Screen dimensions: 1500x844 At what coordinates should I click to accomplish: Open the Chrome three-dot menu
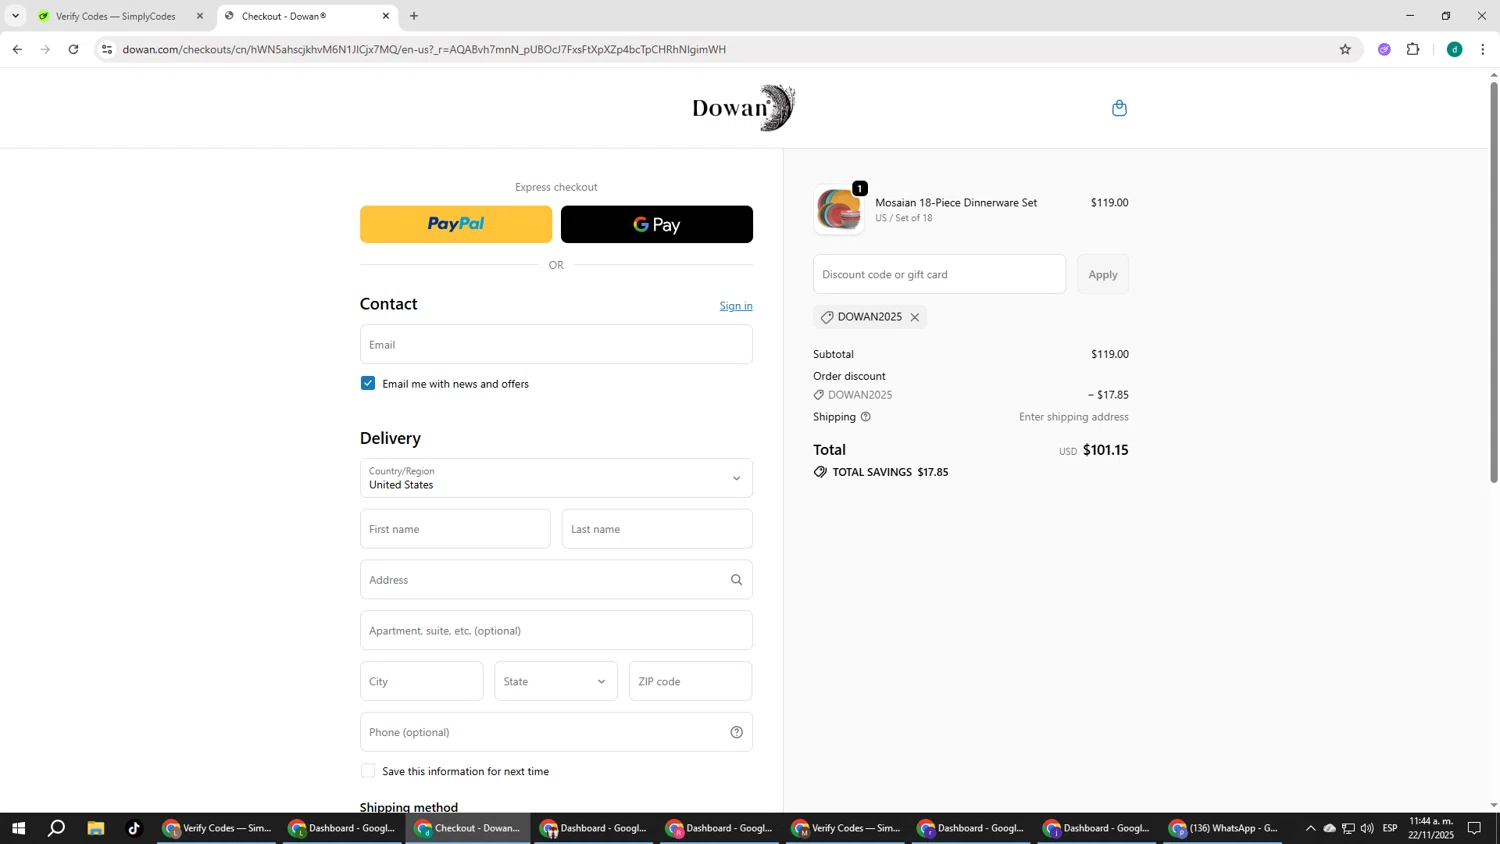(x=1482, y=49)
